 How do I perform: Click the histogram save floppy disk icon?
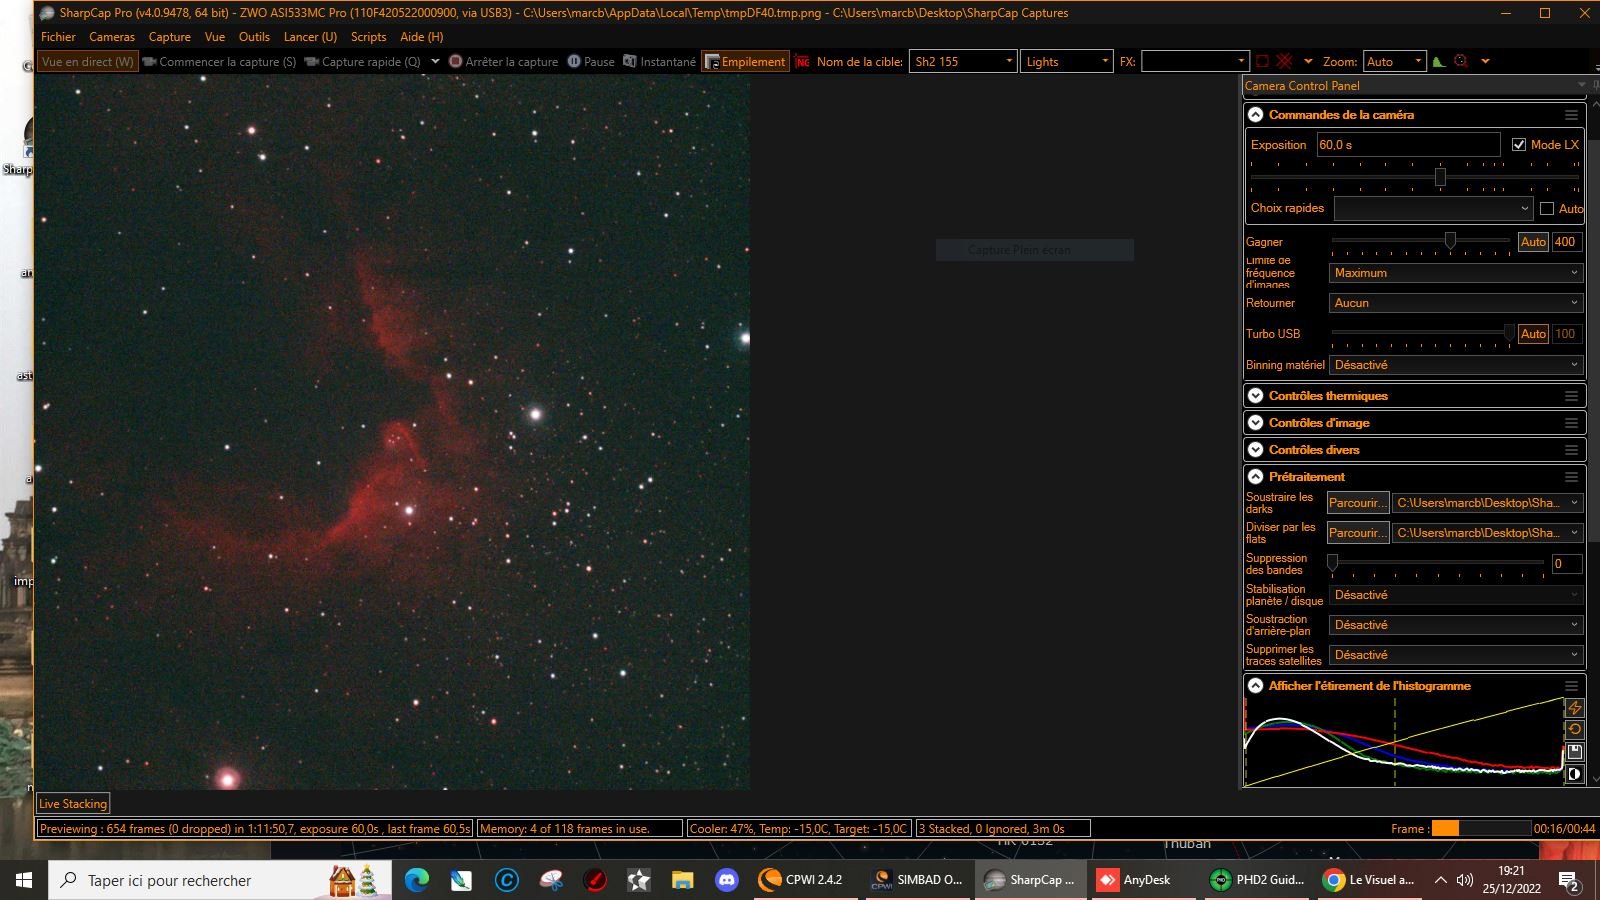[1575, 752]
